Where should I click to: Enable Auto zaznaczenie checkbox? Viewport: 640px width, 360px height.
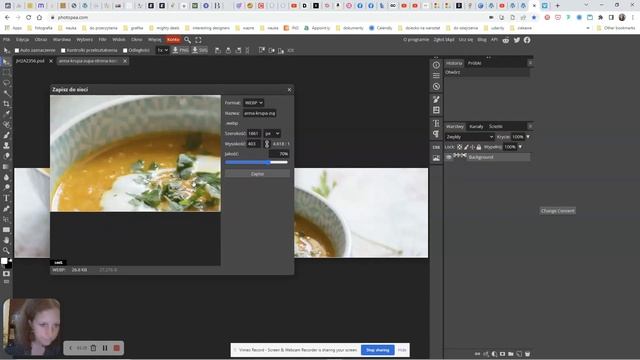pyautogui.click(x=17, y=50)
